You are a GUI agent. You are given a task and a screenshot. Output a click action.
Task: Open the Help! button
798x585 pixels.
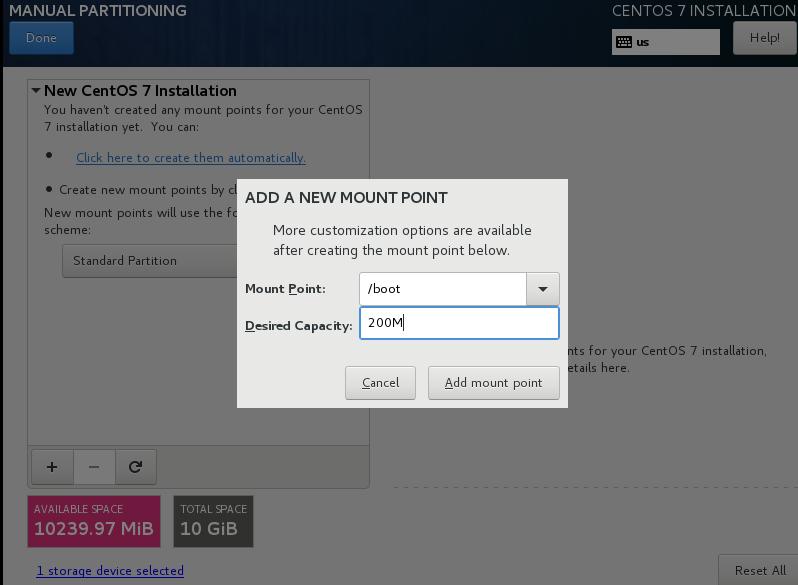tap(764, 38)
